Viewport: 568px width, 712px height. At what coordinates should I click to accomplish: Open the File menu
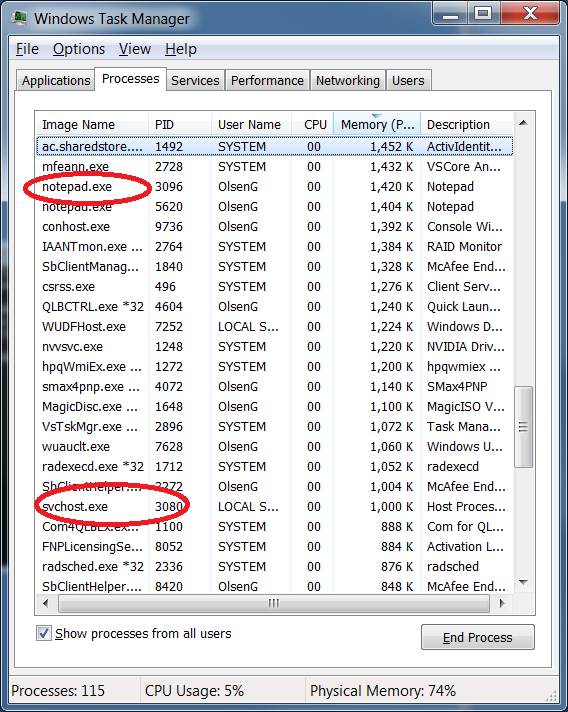(x=27, y=49)
